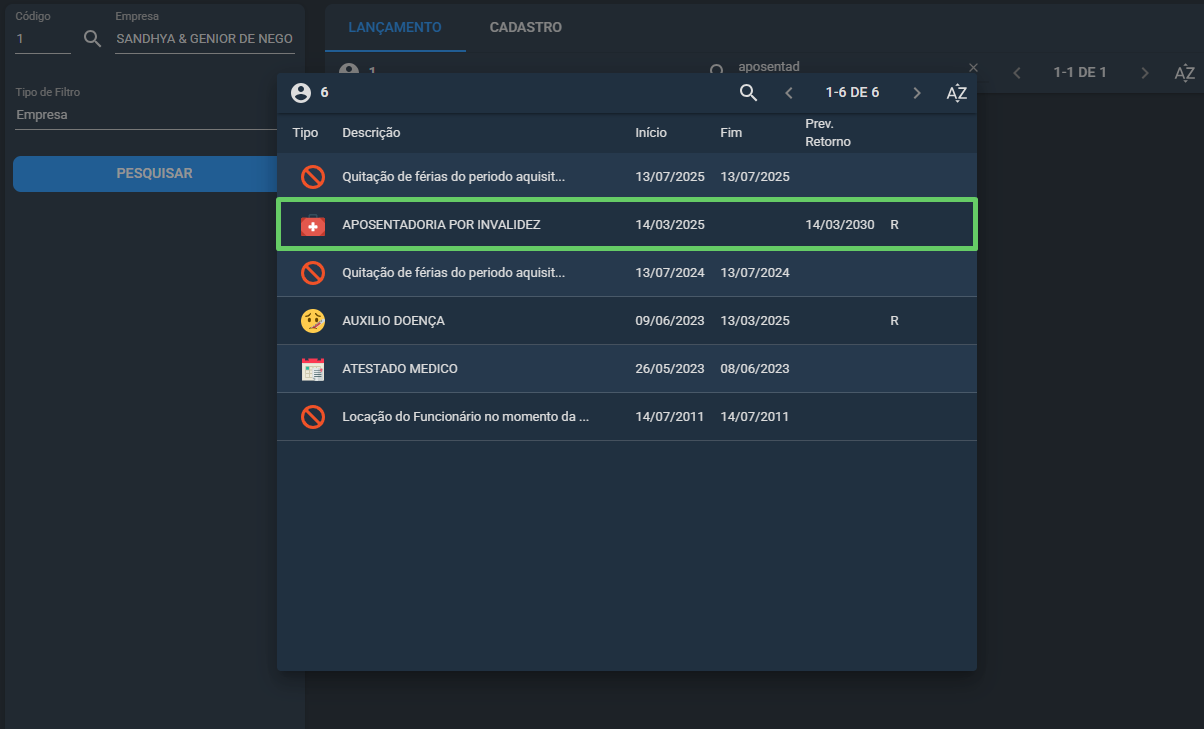Click the prohibited icon for Locação do Funcionário
The height and width of the screenshot is (729, 1204).
point(313,417)
